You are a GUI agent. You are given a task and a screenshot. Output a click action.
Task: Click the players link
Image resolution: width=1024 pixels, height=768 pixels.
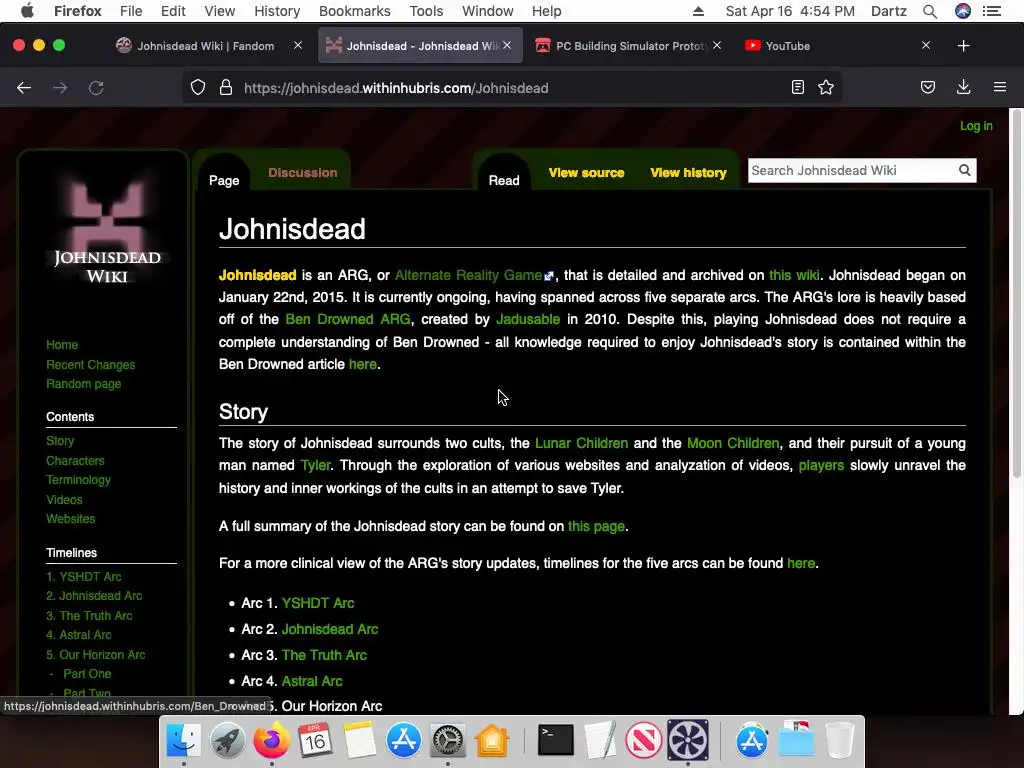[821, 465]
